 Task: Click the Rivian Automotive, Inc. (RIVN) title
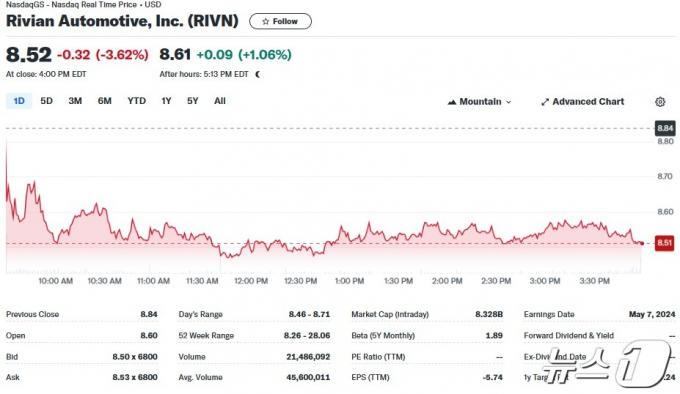point(122,21)
